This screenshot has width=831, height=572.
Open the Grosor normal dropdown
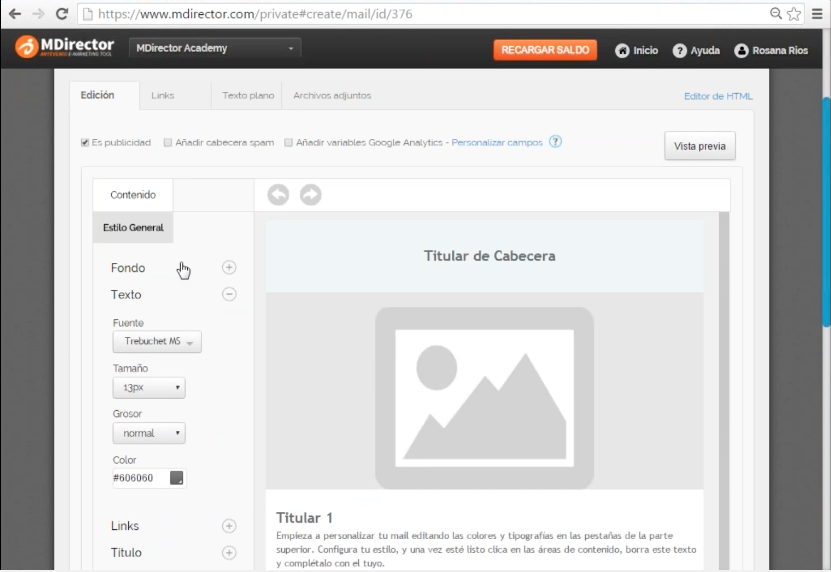(x=149, y=433)
